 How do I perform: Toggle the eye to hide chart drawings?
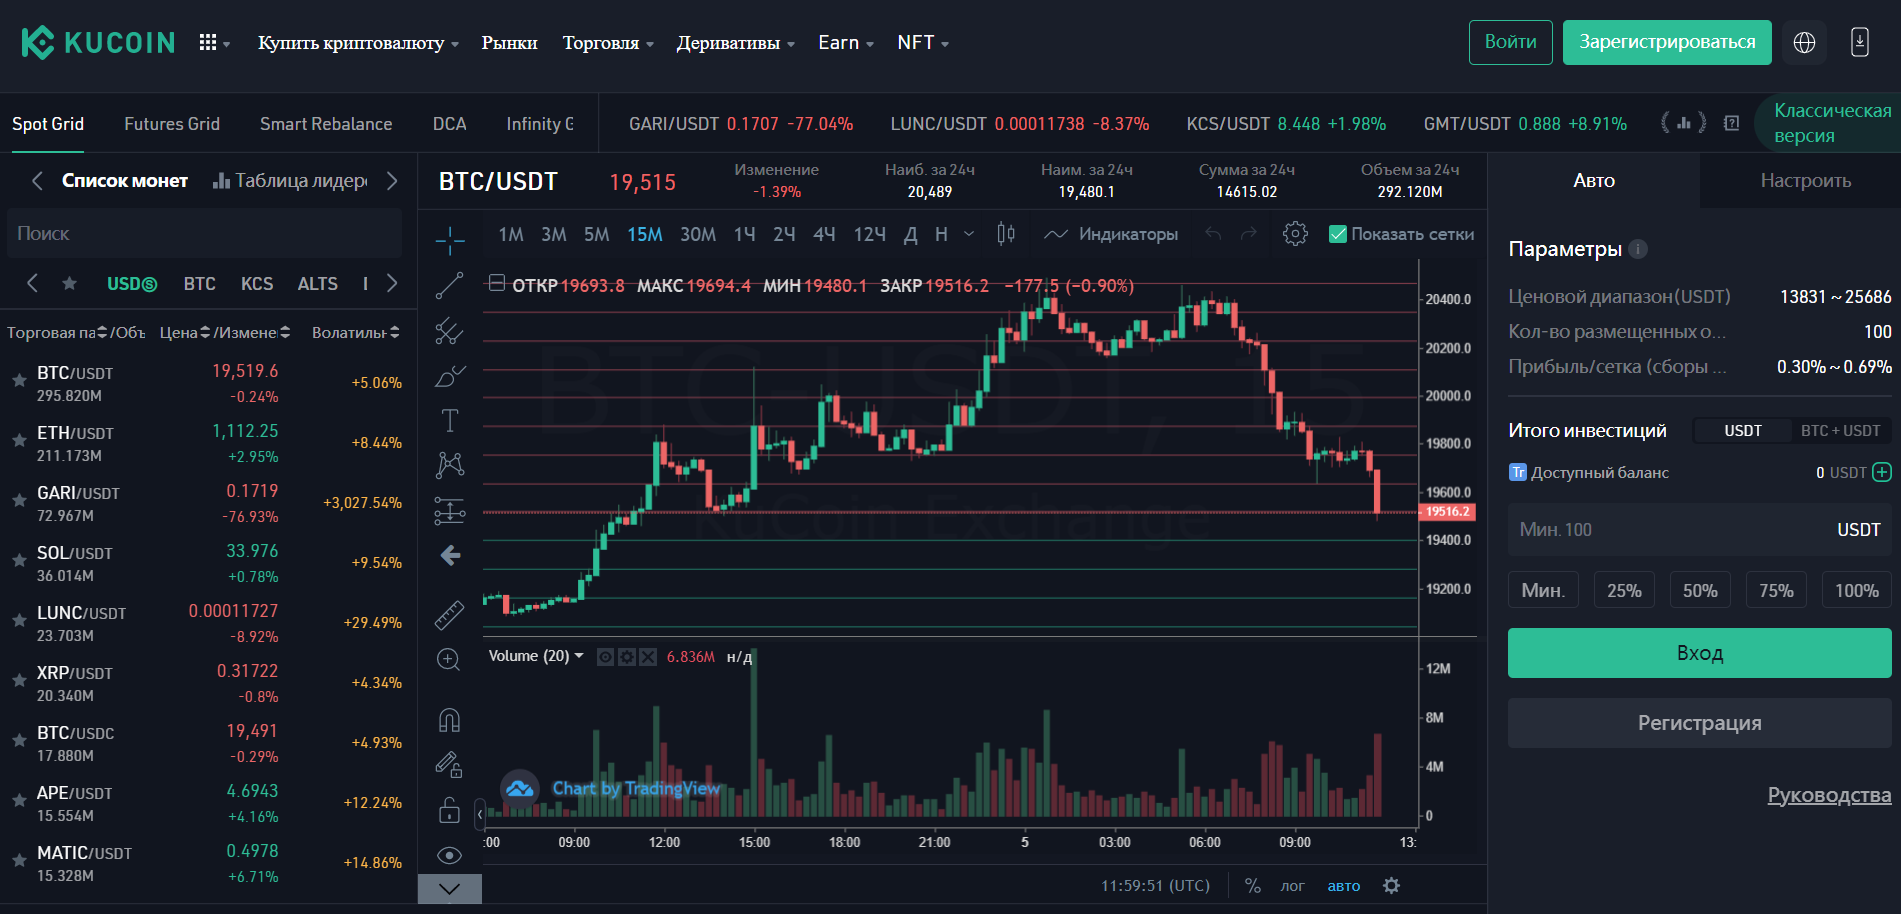450,855
